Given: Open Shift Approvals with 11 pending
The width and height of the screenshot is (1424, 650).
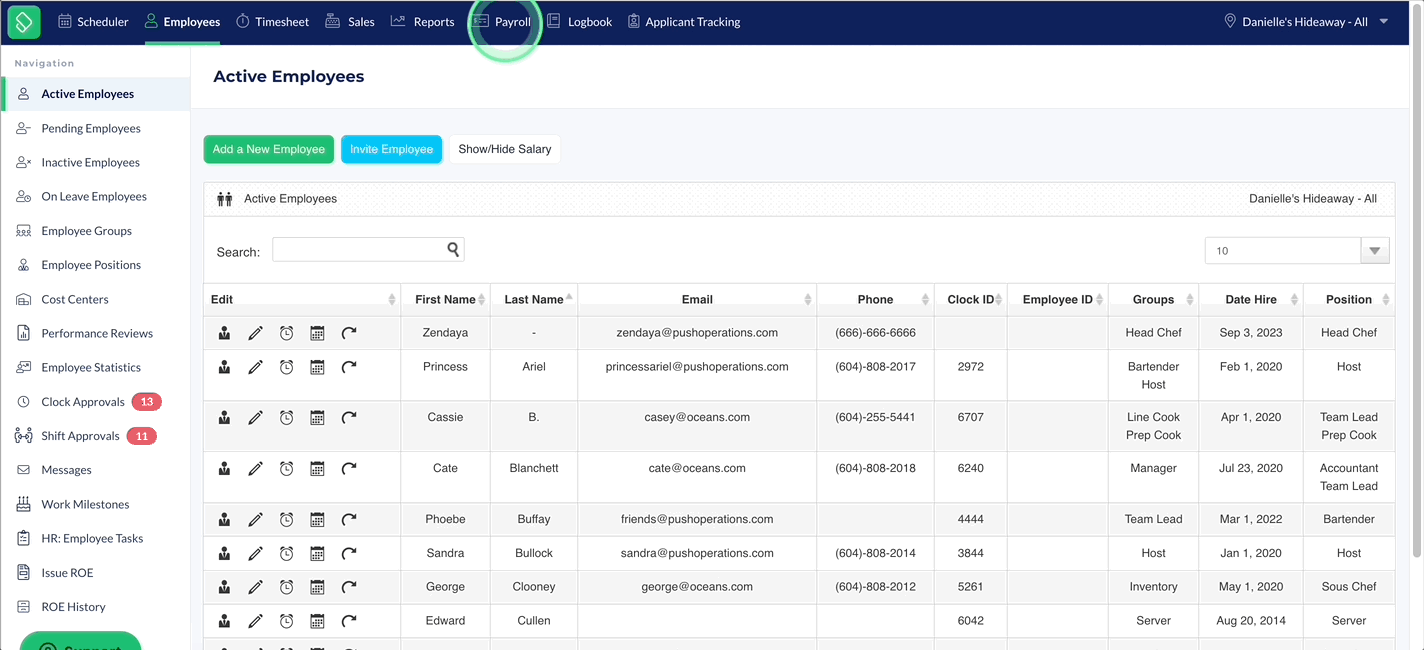Looking at the screenshot, I should (85, 436).
